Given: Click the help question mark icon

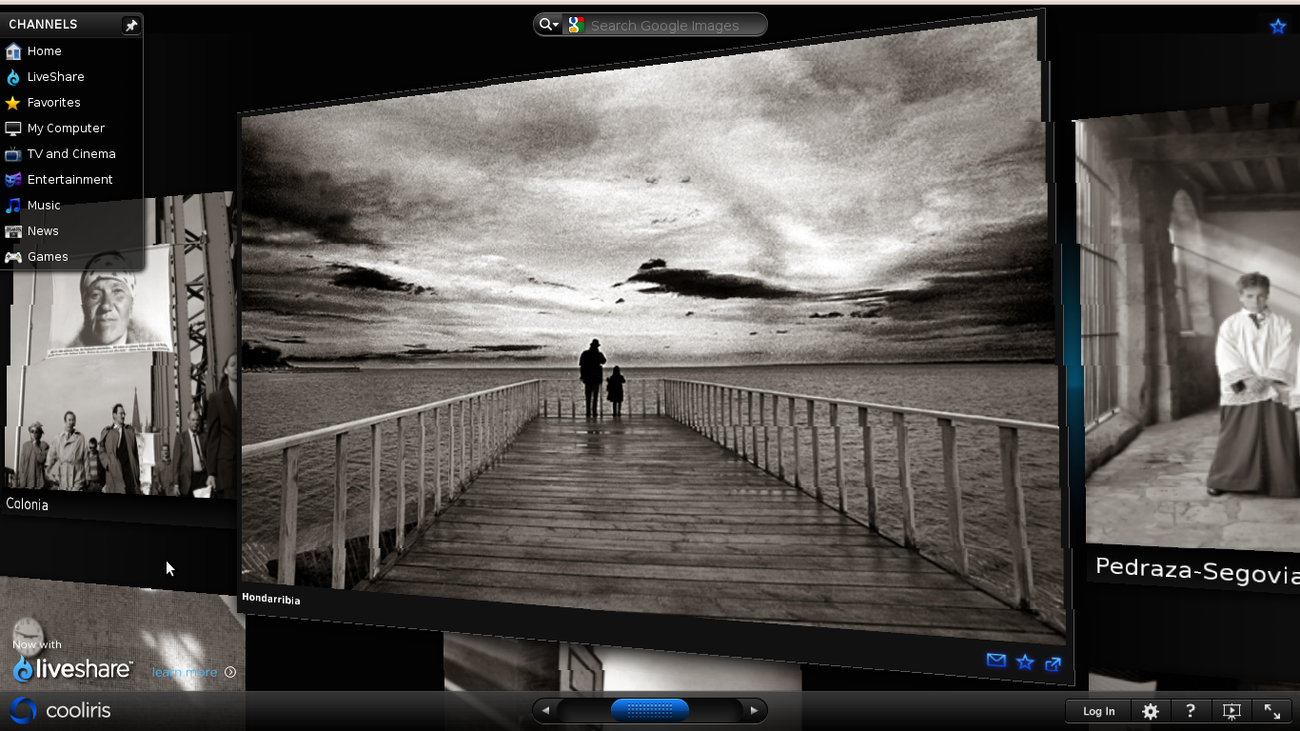Looking at the screenshot, I should (1189, 711).
